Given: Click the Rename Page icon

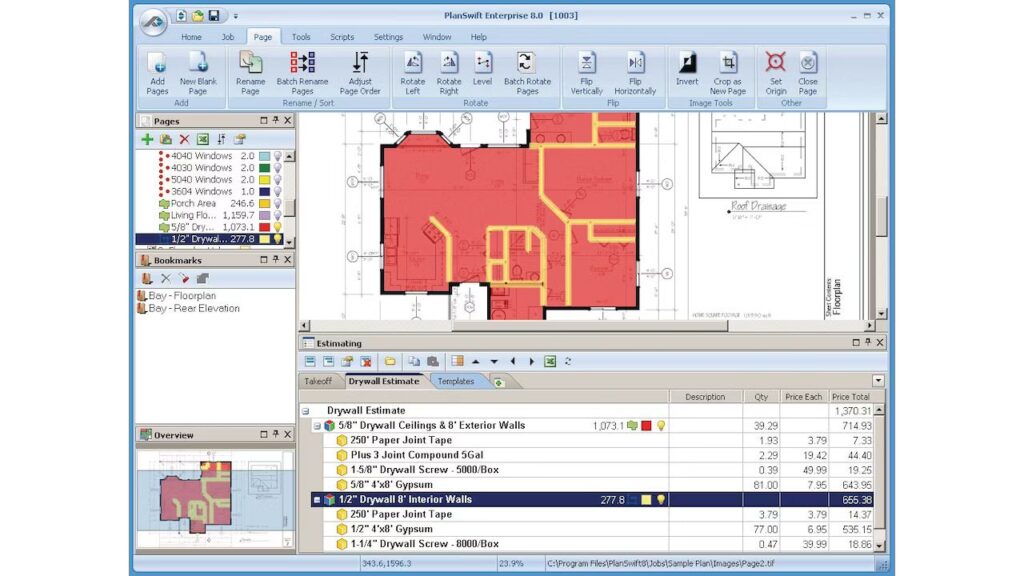Looking at the screenshot, I should (250, 72).
